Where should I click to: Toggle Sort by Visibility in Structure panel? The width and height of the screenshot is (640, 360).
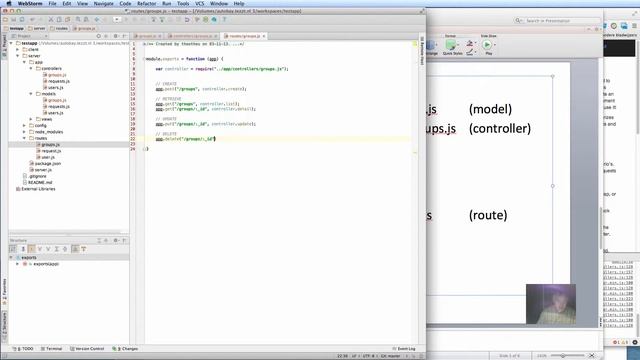pyautogui.click(x=13, y=249)
